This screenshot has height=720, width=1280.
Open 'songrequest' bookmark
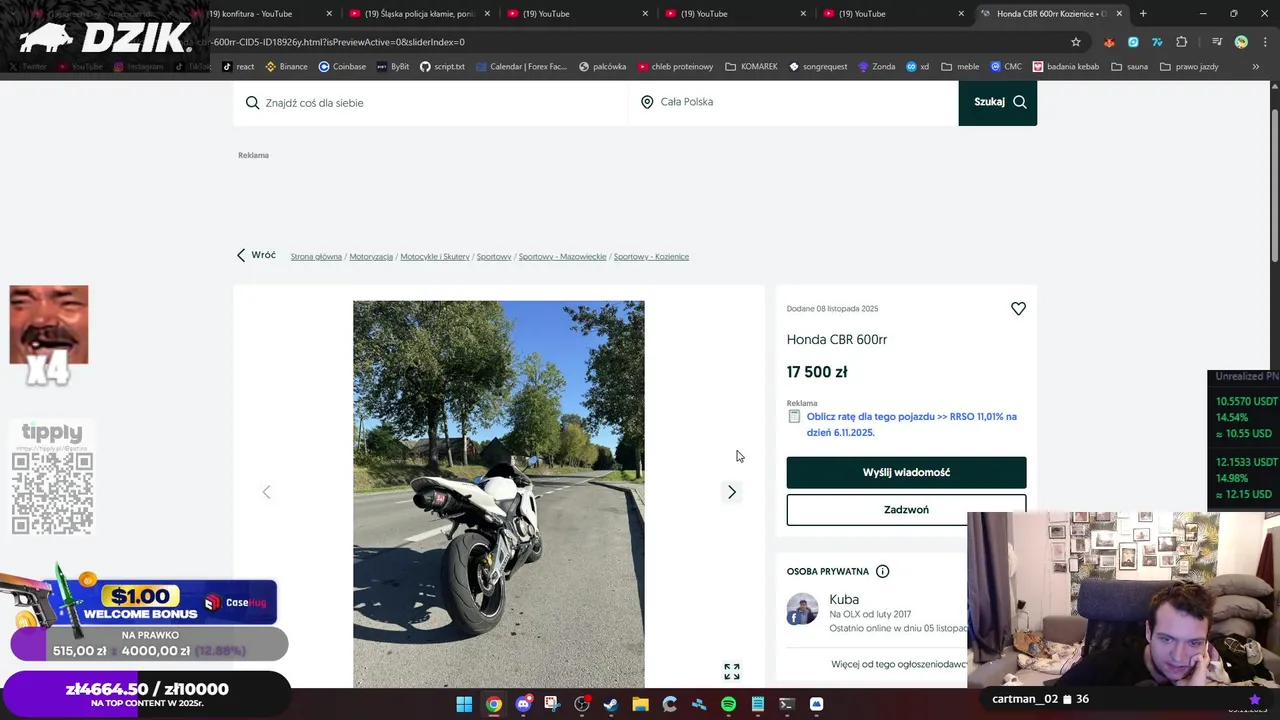click(818, 67)
